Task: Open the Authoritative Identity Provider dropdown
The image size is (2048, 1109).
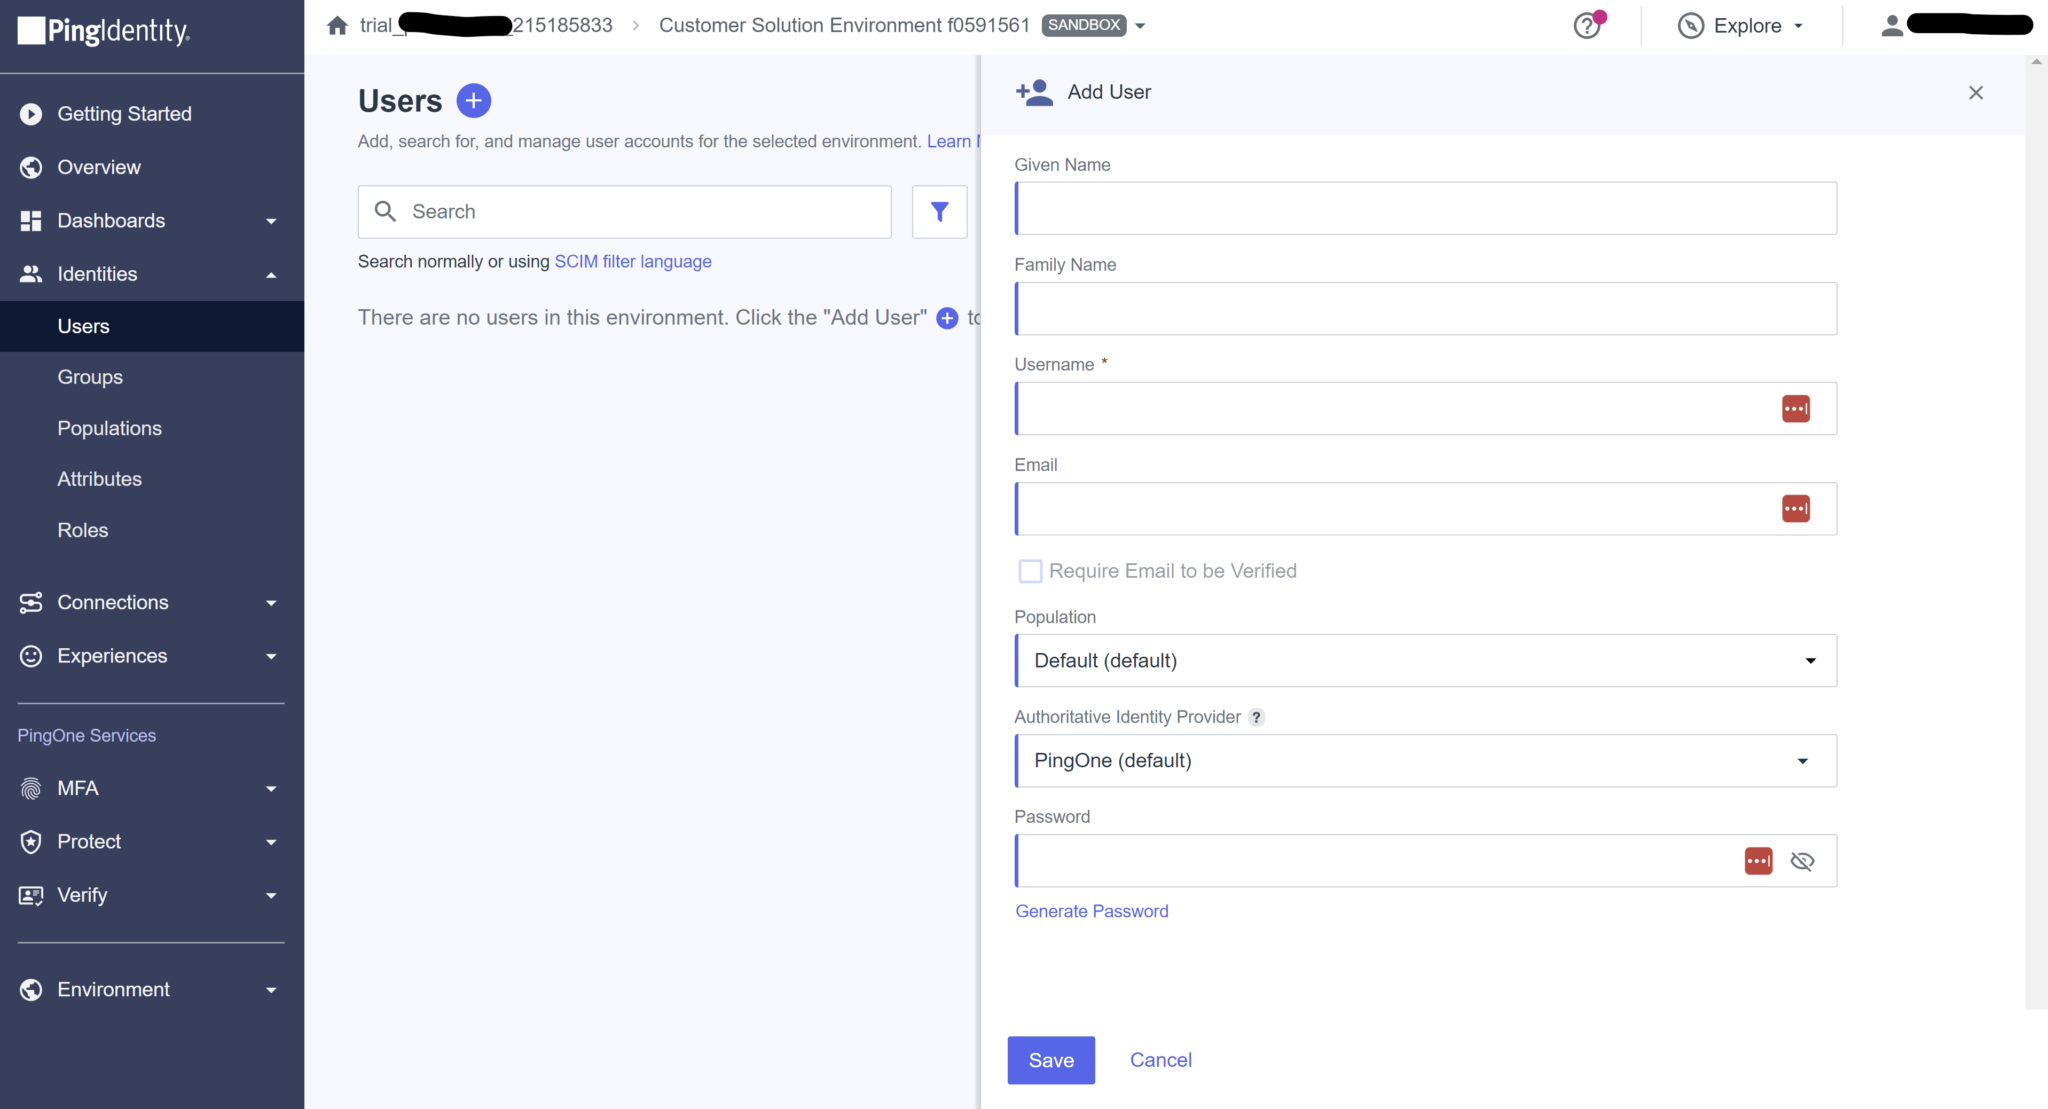Action: tap(1803, 760)
